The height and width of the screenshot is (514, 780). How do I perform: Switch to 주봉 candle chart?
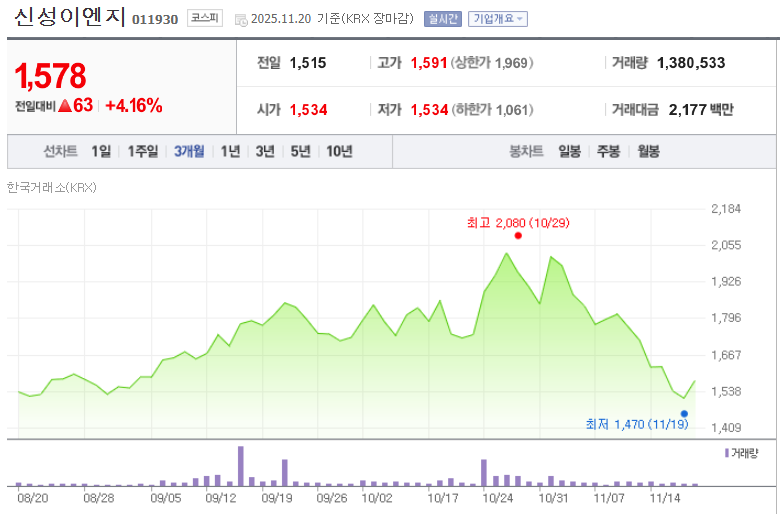click(608, 151)
